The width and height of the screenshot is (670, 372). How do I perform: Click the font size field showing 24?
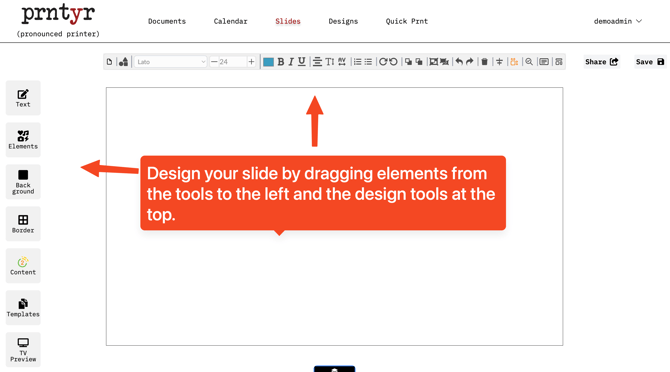coord(232,62)
